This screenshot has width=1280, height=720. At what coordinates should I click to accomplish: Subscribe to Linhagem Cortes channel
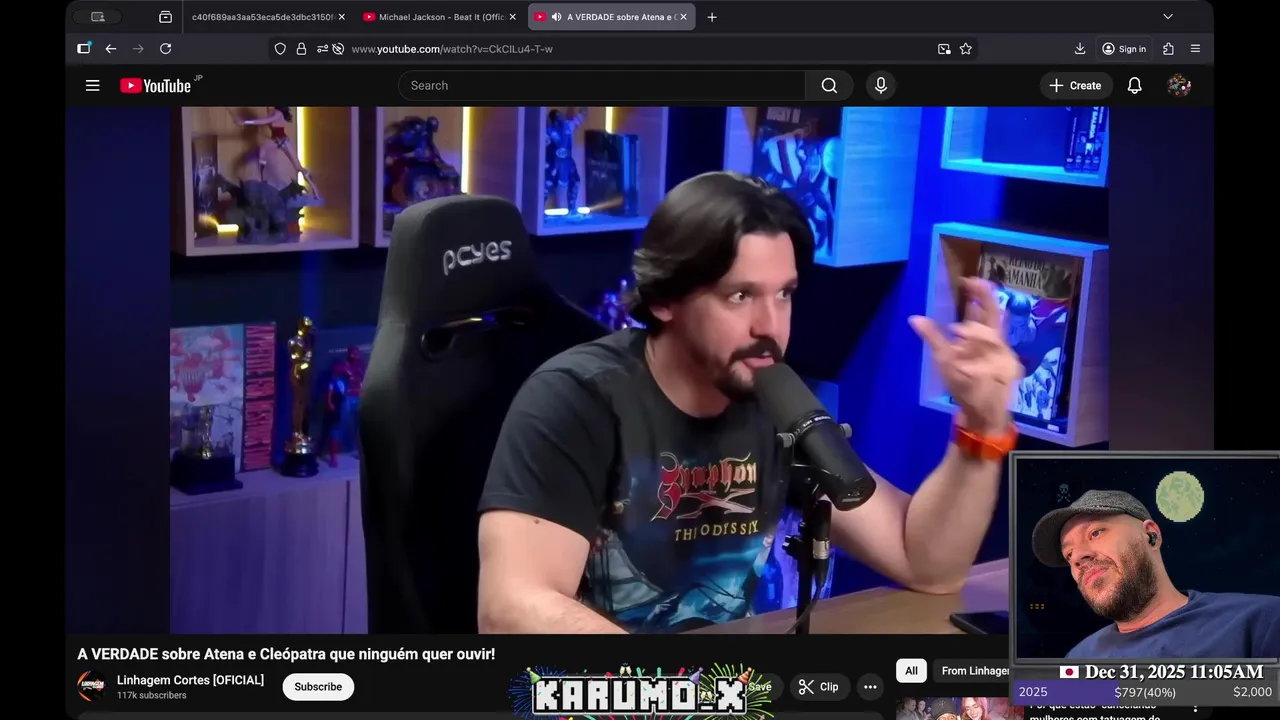tap(318, 687)
